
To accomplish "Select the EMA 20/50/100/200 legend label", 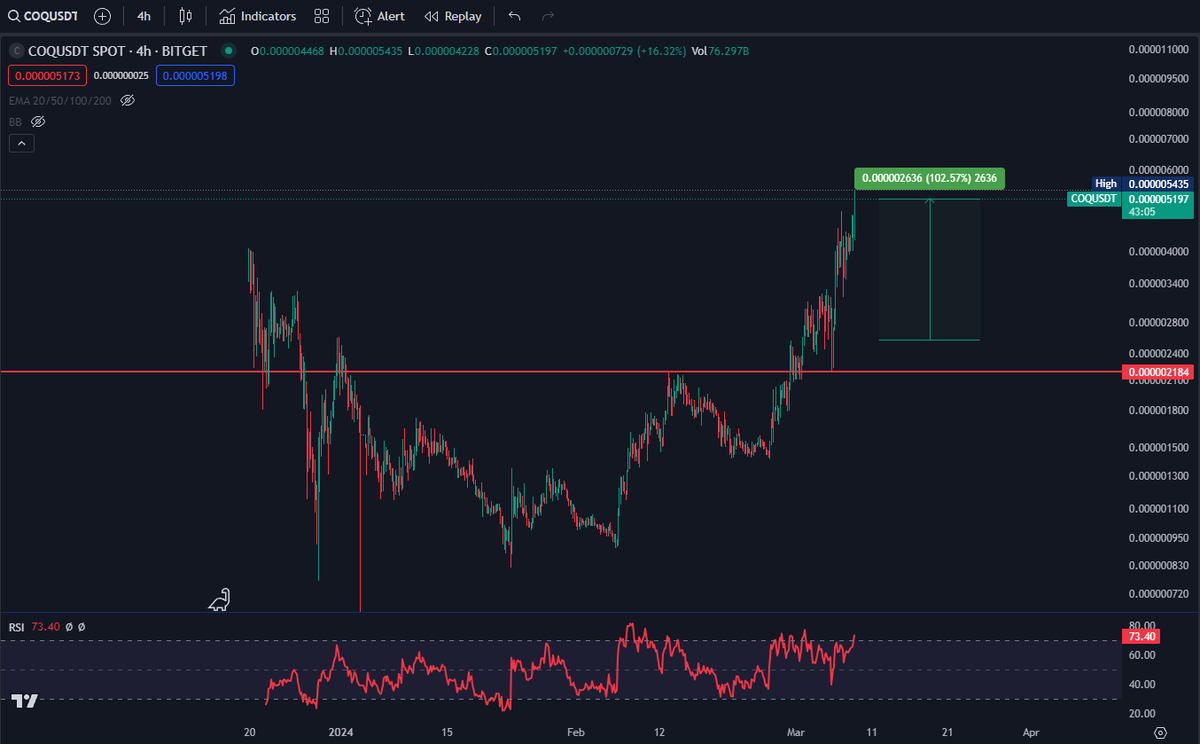I will pyautogui.click(x=60, y=100).
